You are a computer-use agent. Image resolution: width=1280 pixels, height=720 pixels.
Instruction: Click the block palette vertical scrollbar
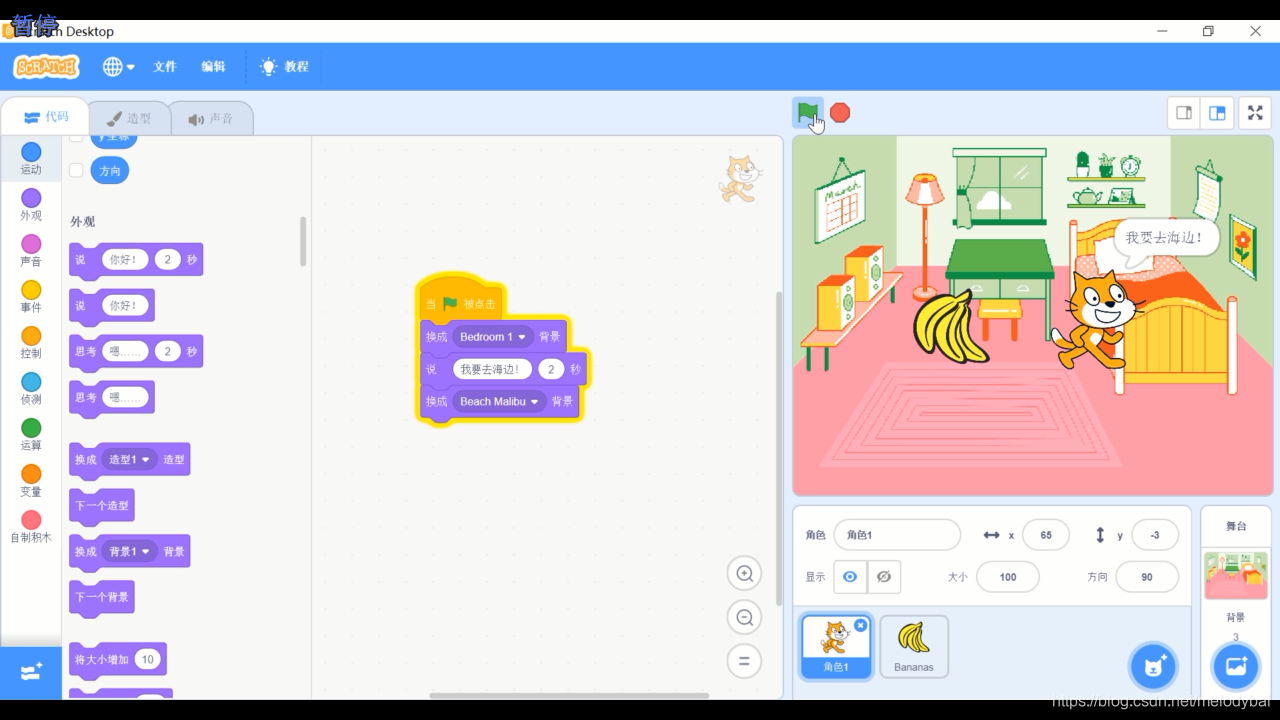[303, 241]
